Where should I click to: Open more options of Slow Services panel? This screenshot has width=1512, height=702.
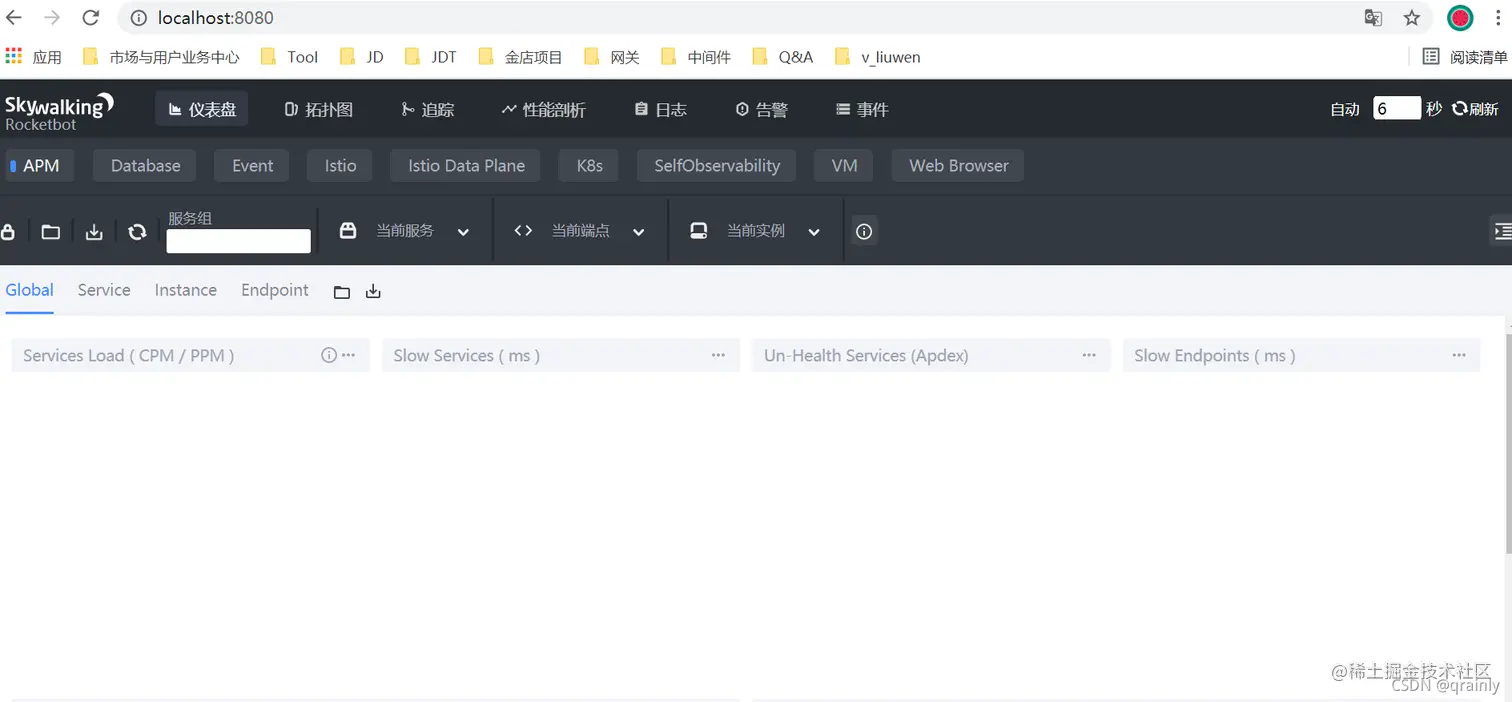tap(718, 355)
